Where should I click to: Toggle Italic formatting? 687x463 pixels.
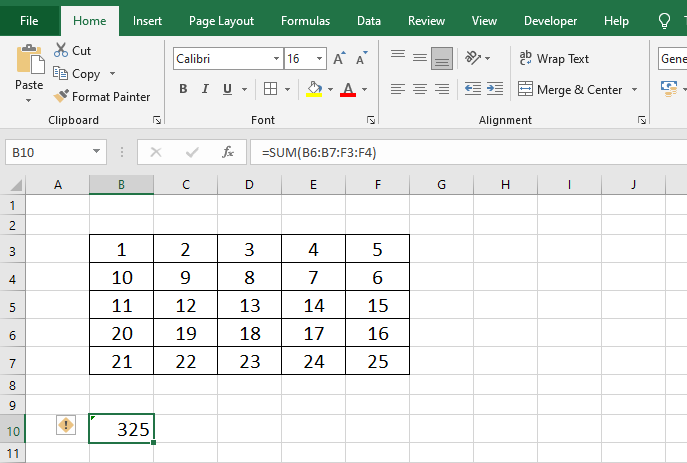[205, 89]
